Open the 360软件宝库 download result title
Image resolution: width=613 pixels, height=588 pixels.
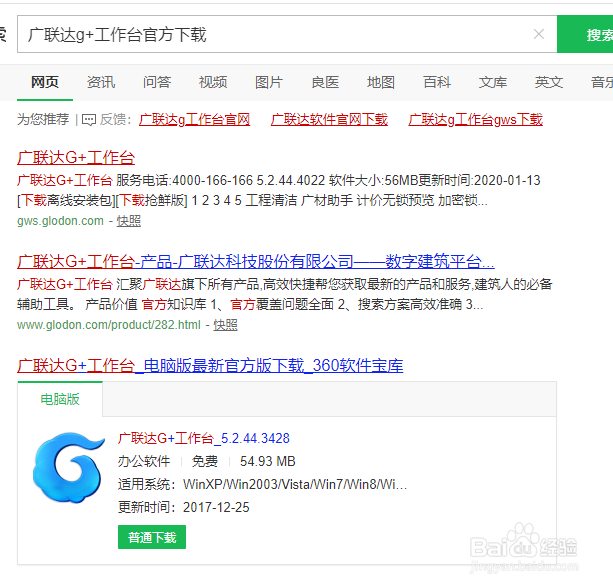click(210, 366)
